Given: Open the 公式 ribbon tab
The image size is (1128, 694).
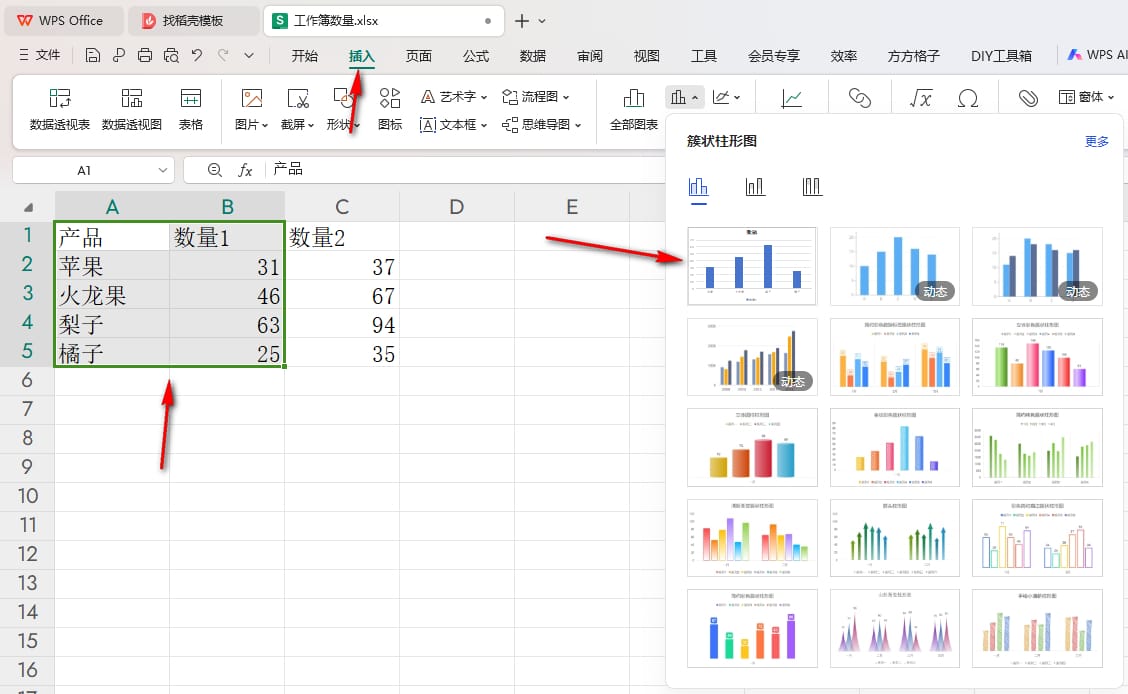Looking at the screenshot, I should coord(476,56).
